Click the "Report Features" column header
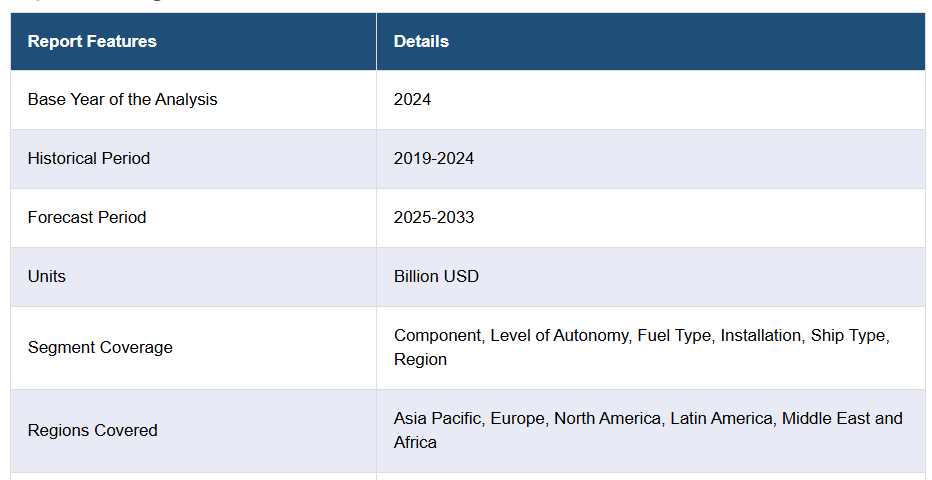 tap(92, 41)
